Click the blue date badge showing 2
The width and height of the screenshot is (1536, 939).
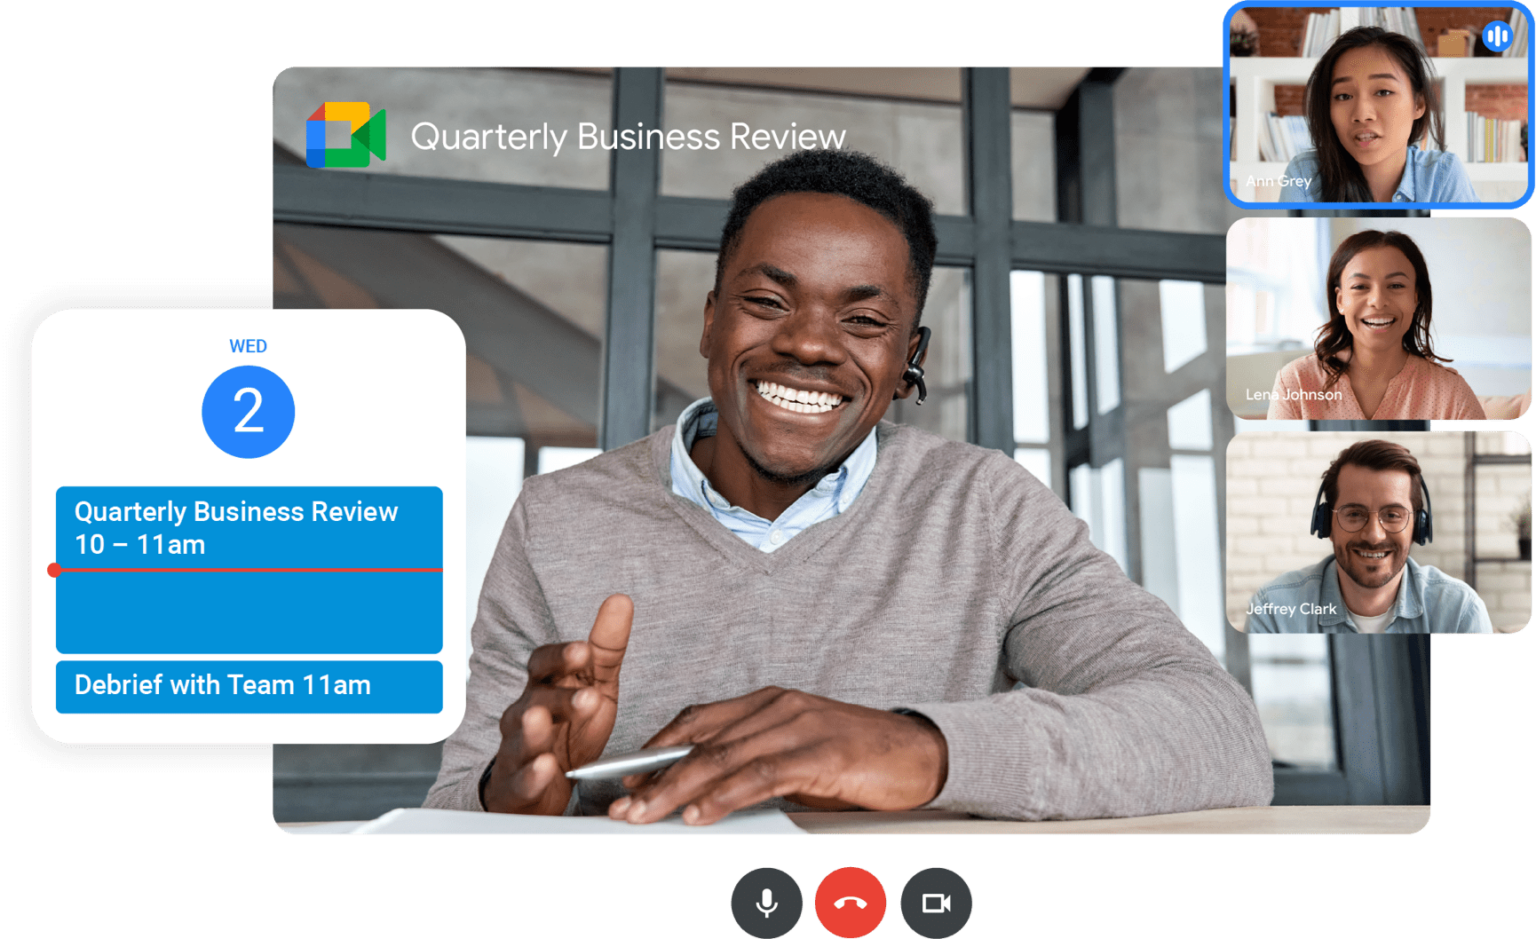(x=249, y=411)
